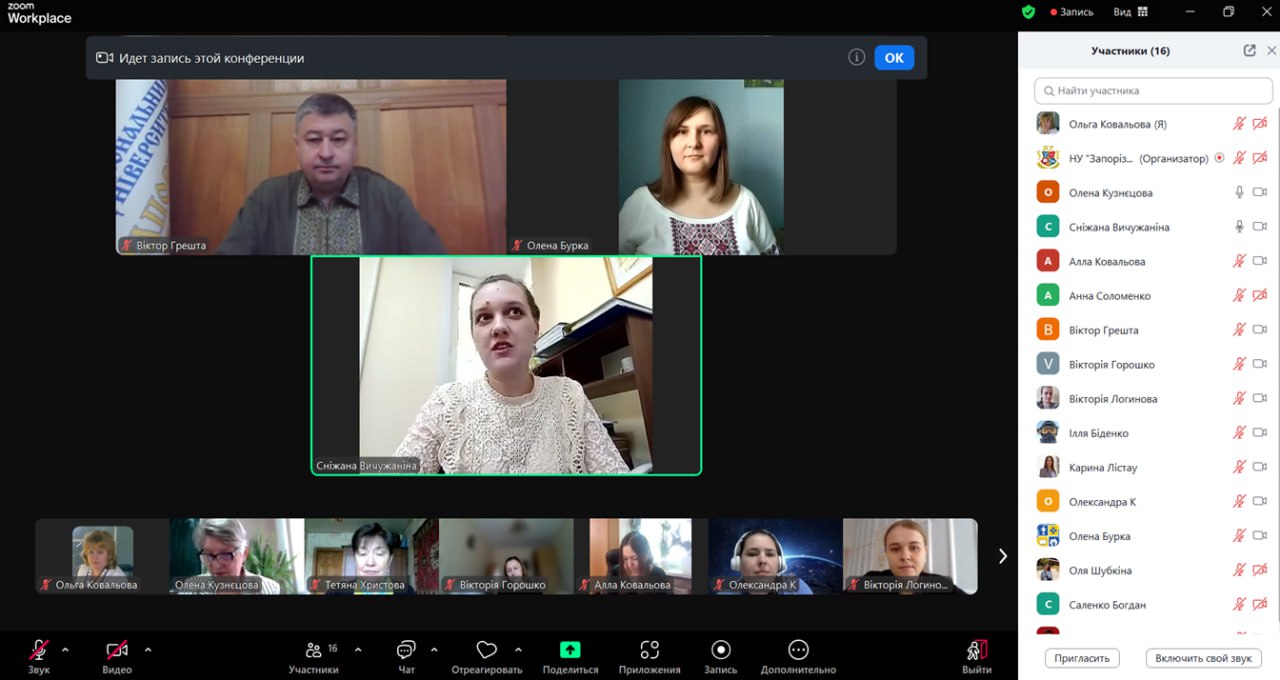
Task: Click the Запись record icon
Action: click(x=720, y=650)
